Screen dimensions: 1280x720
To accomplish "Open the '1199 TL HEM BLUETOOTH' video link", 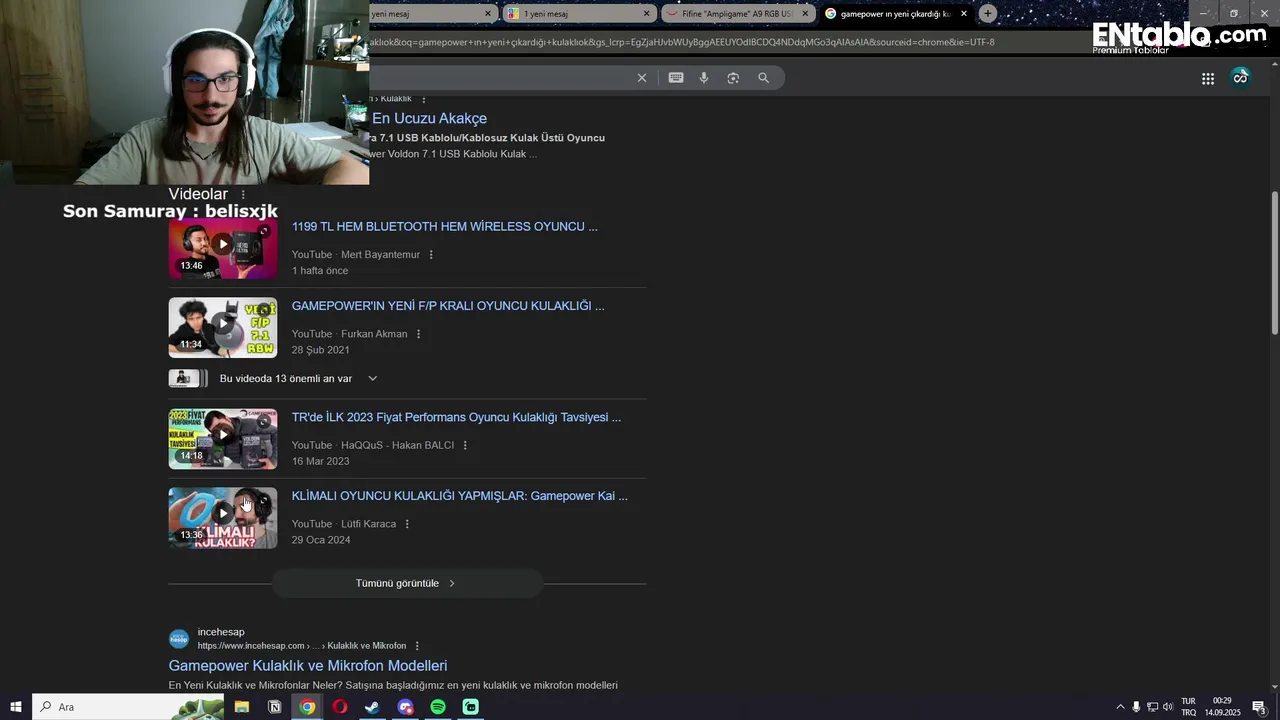I will pos(444,227).
